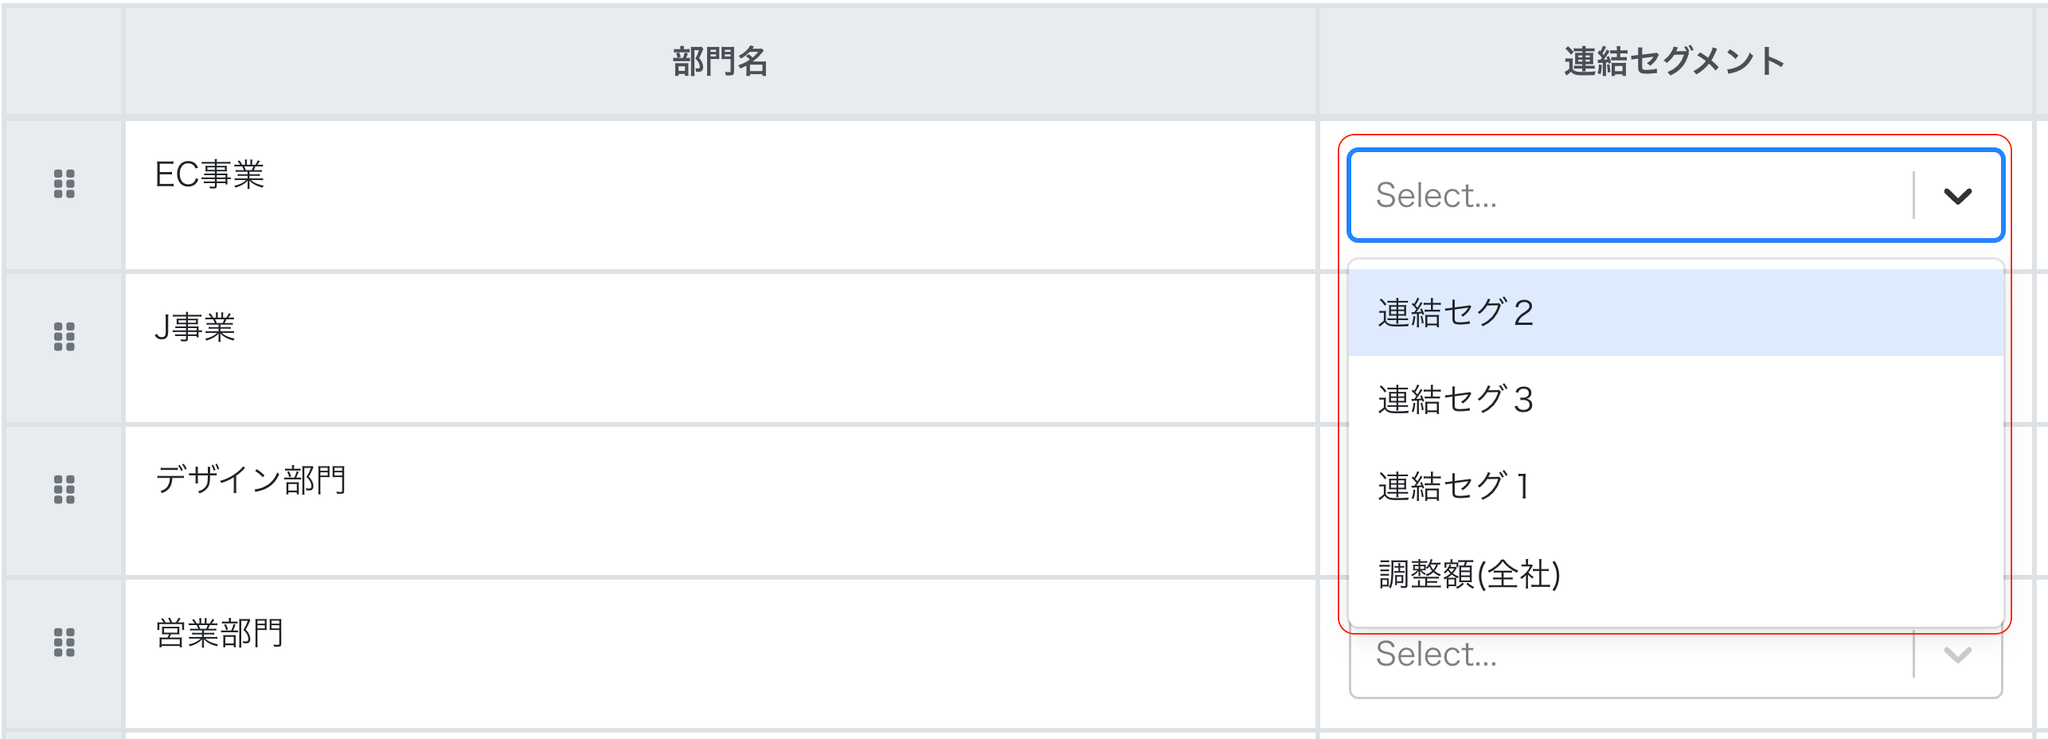Click the divider beside the EC事業 dropdown arrow
2048x739 pixels.
point(1914,196)
